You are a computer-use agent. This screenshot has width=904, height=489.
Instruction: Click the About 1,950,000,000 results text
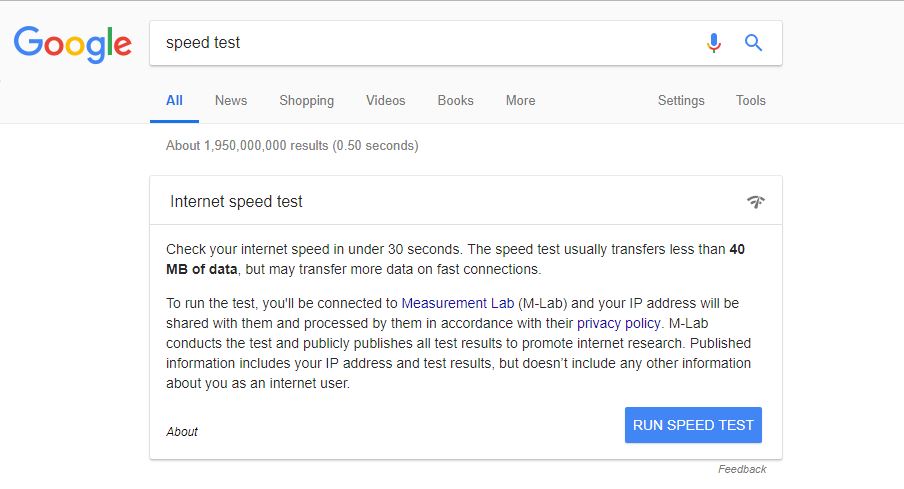(292, 145)
